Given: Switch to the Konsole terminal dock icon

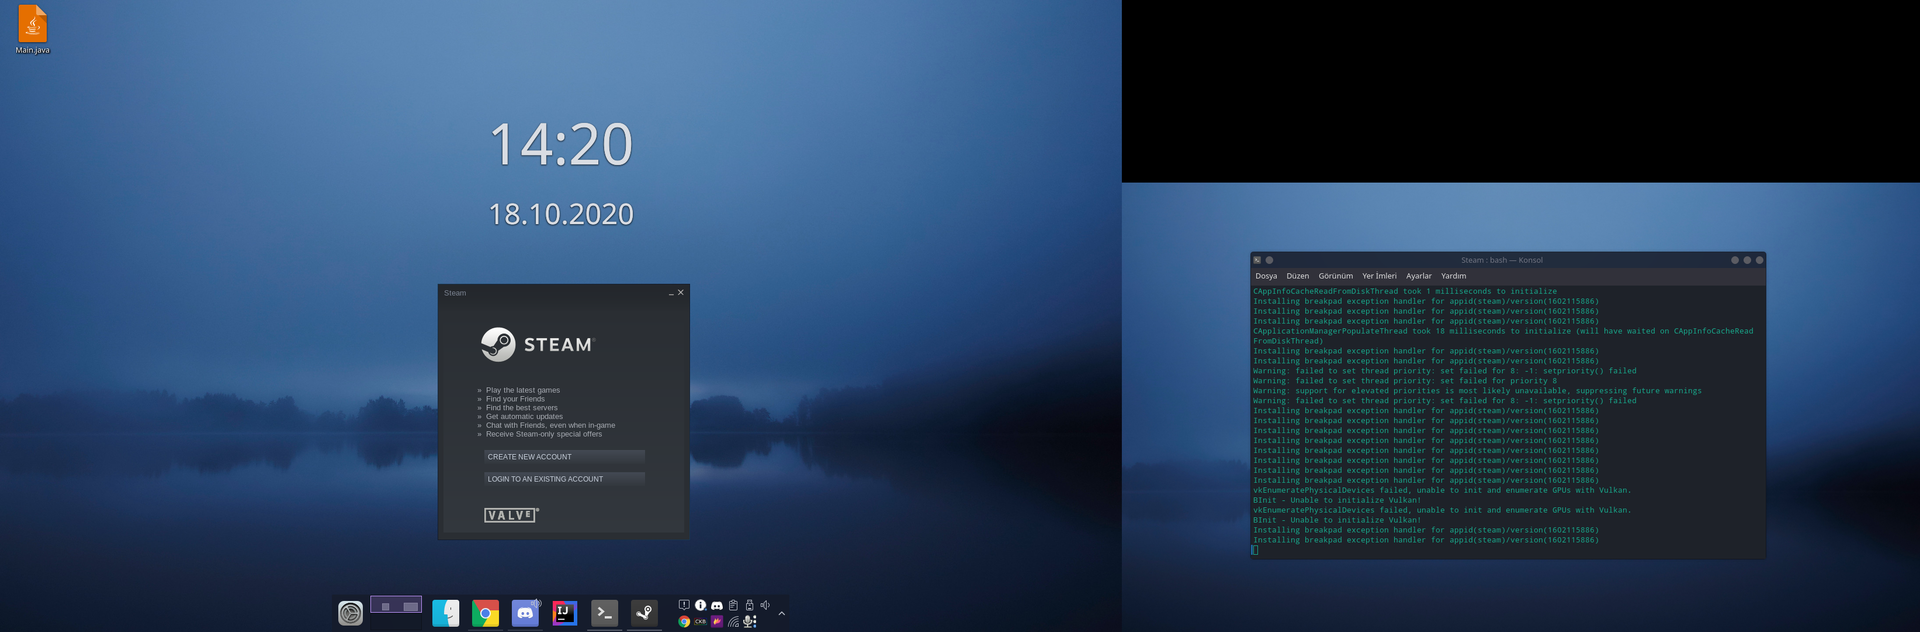Looking at the screenshot, I should point(604,613).
